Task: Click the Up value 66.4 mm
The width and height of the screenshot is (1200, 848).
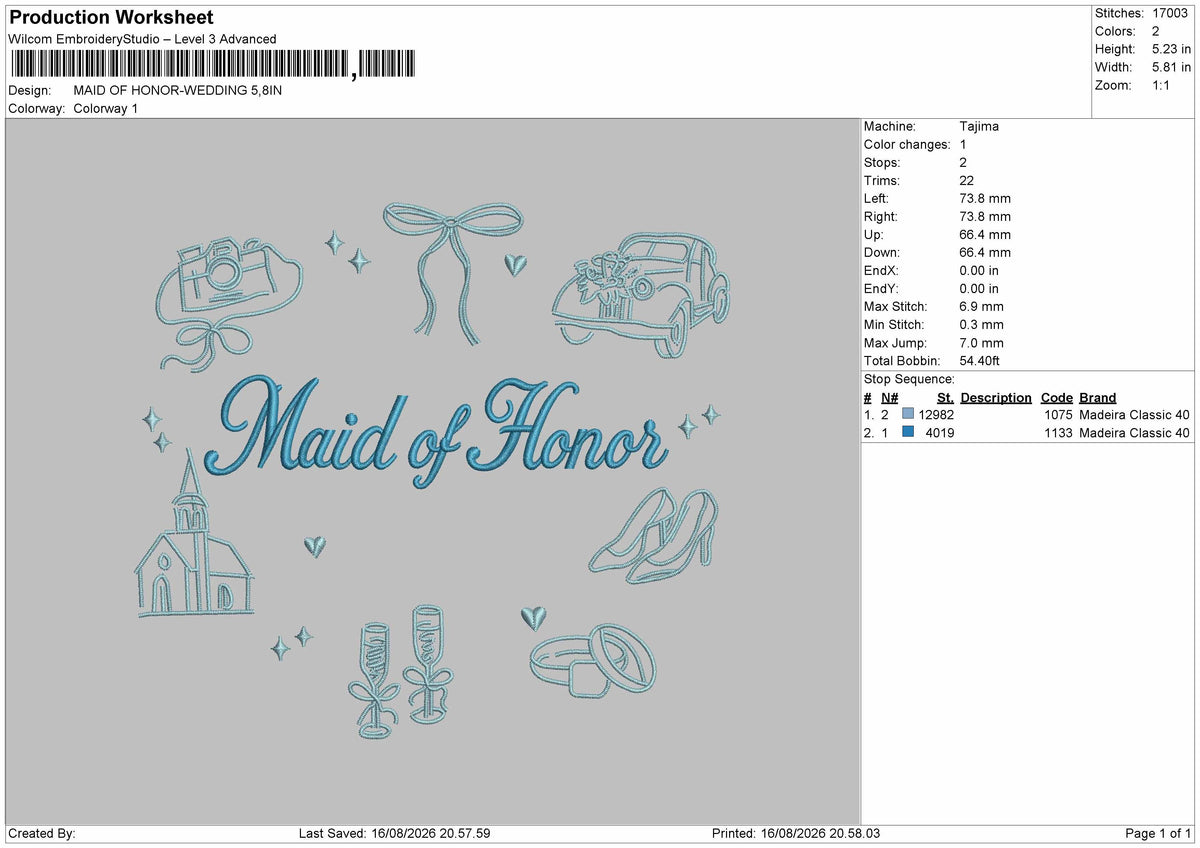Action: 985,234
